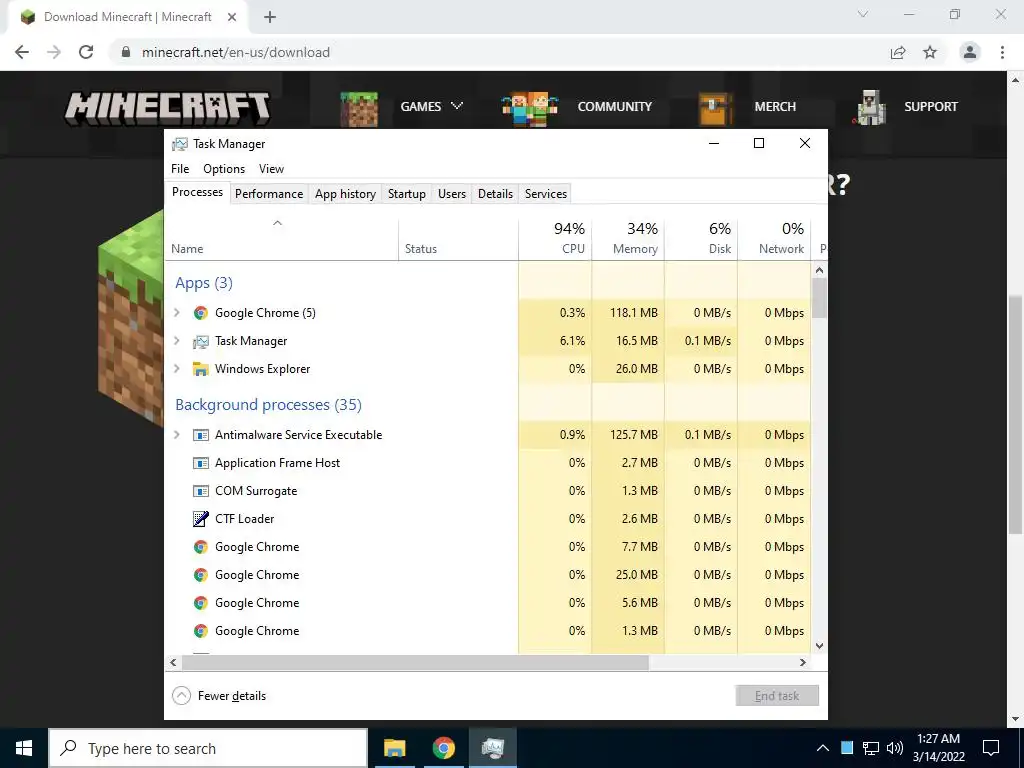Open the Chrome profile avatar
Viewport: 1024px width, 768px height.
[970, 52]
